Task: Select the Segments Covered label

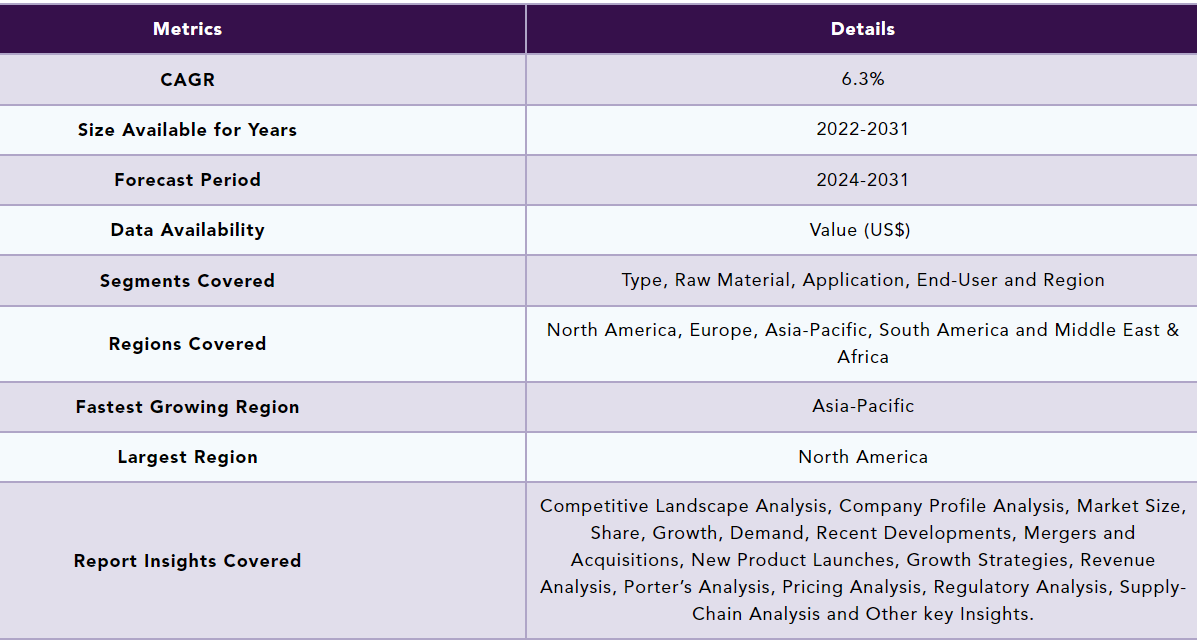Action: pos(187,281)
